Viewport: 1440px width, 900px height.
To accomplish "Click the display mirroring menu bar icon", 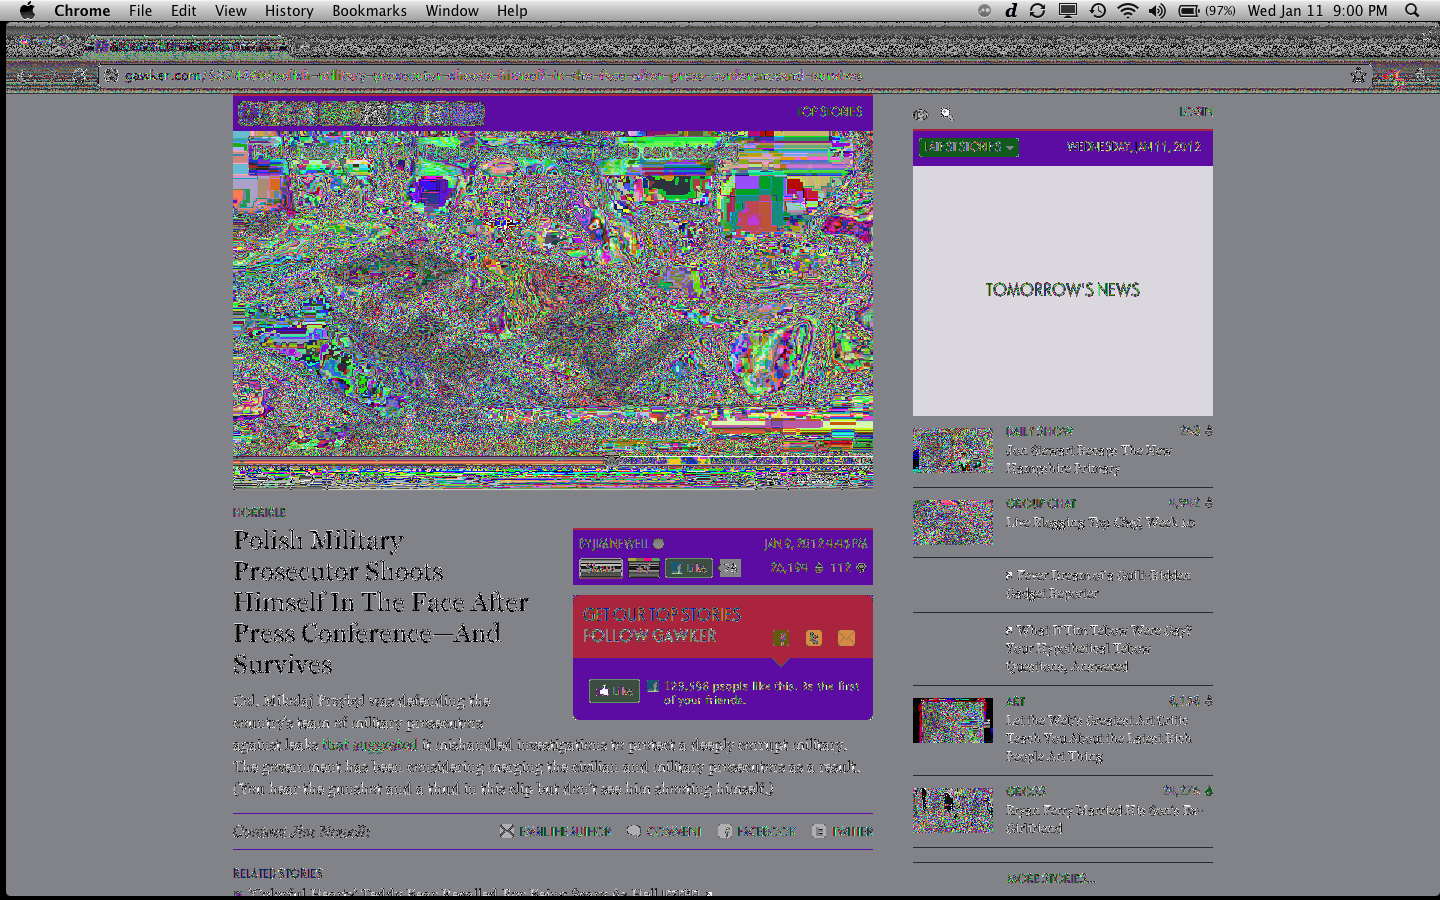I will click(x=1068, y=10).
